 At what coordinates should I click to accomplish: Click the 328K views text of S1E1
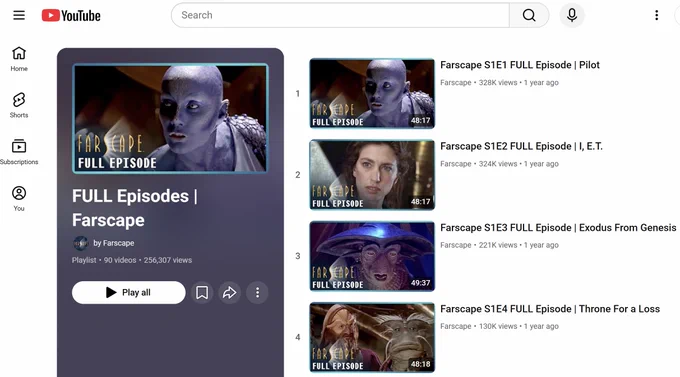[498, 82]
